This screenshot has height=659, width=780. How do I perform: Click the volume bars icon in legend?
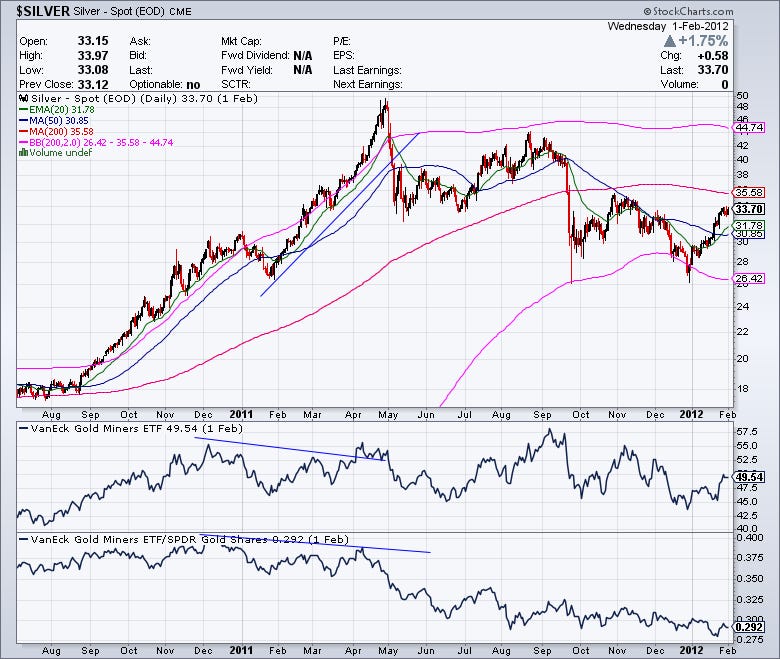pos(23,153)
